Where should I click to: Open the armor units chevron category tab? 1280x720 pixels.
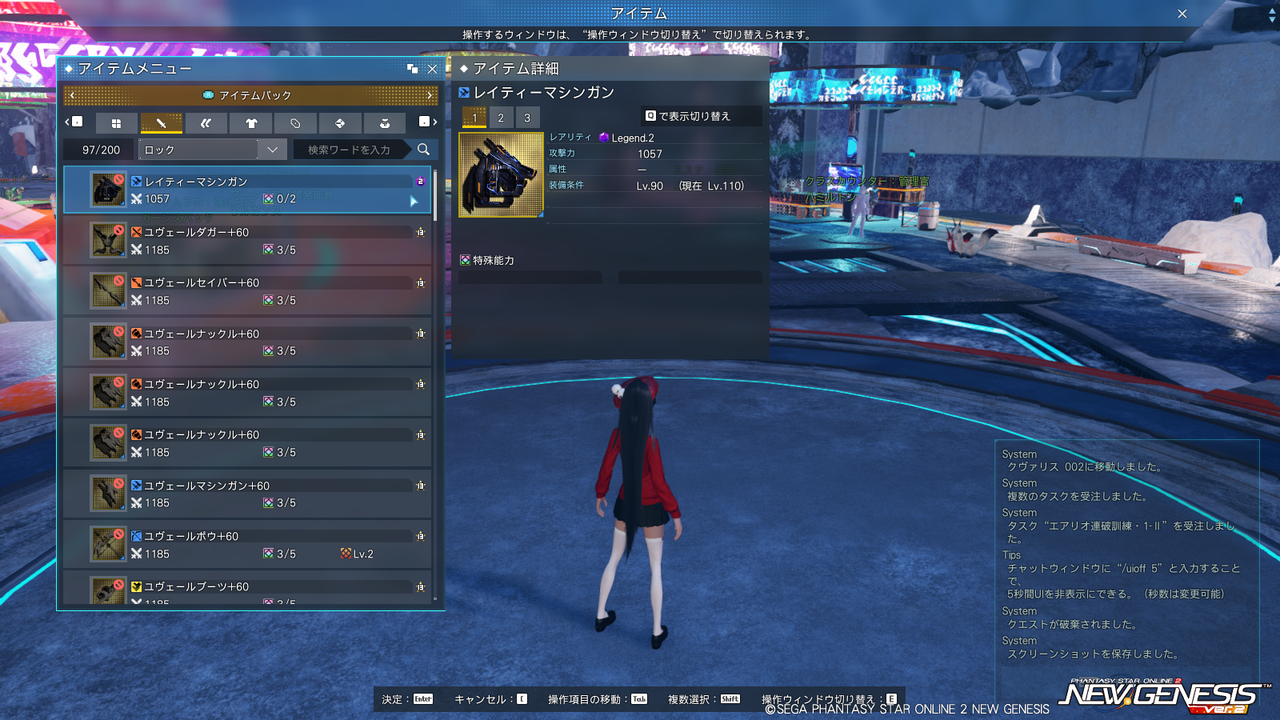click(206, 123)
